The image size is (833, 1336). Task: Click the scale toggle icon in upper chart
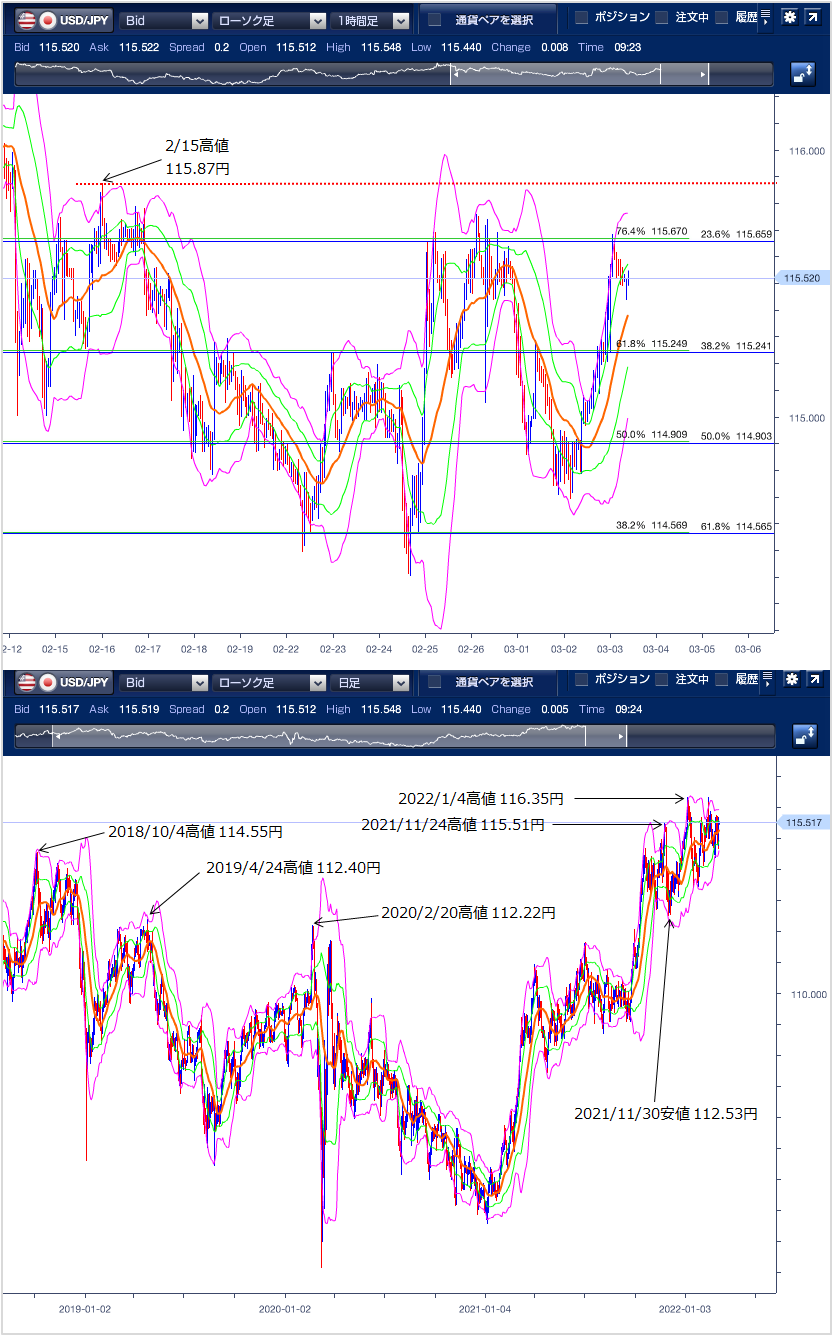[802, 73]
